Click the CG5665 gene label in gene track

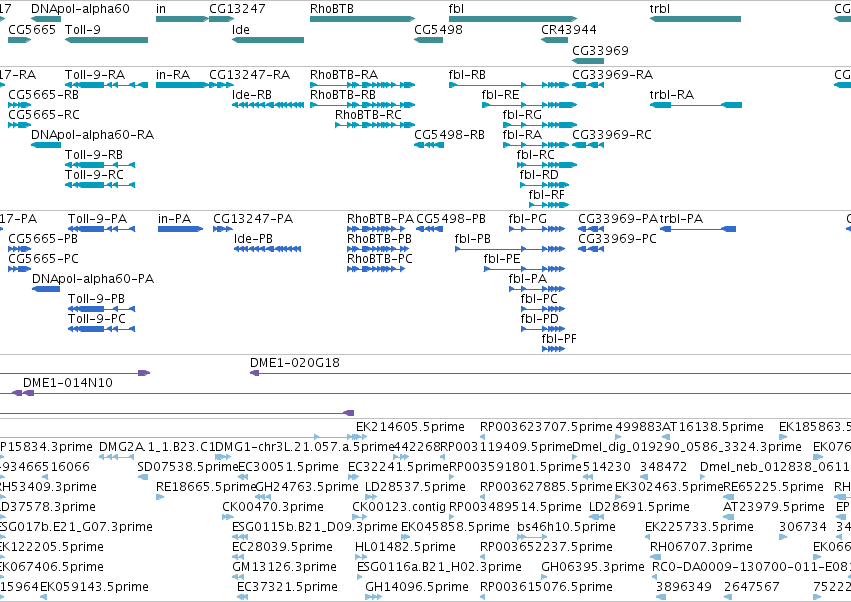click(32, 29)
